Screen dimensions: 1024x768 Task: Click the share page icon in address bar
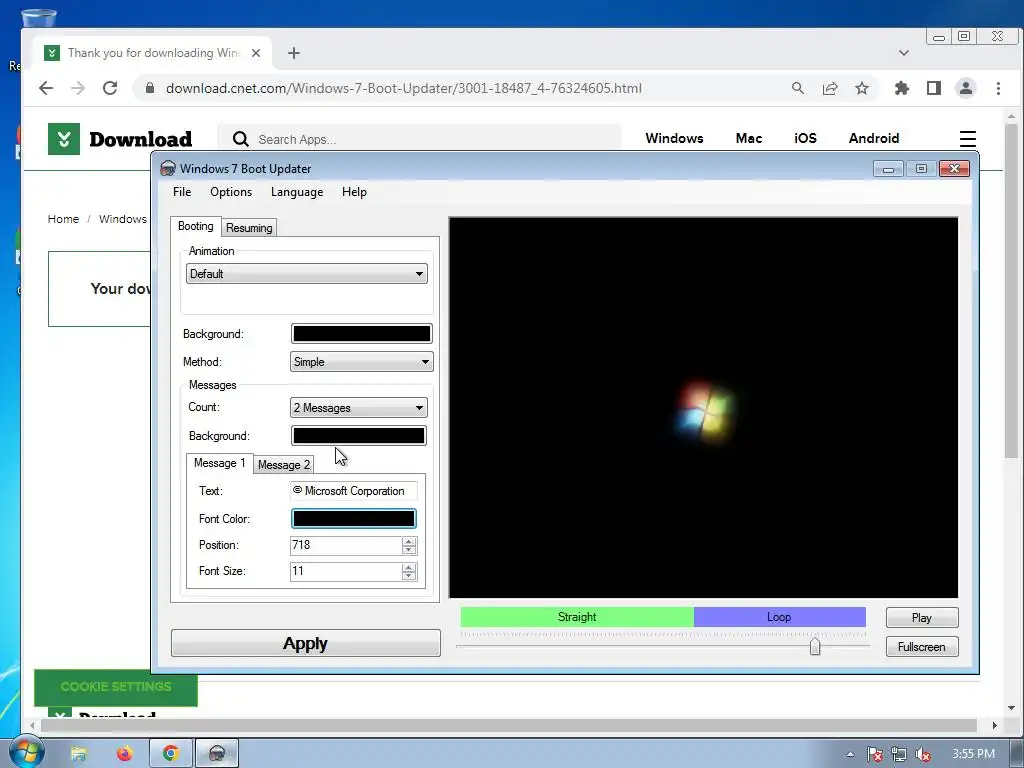point(830,88)
